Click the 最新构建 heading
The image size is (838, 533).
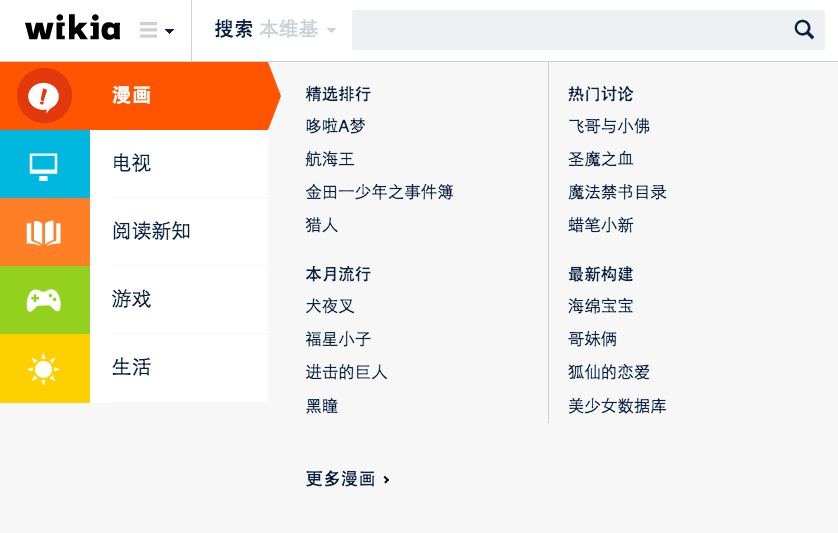(601, 274)
